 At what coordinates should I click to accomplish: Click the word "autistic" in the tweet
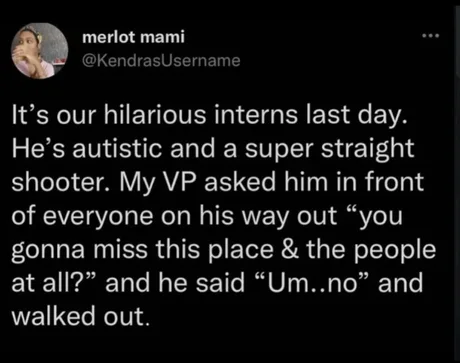coord(118,148)
